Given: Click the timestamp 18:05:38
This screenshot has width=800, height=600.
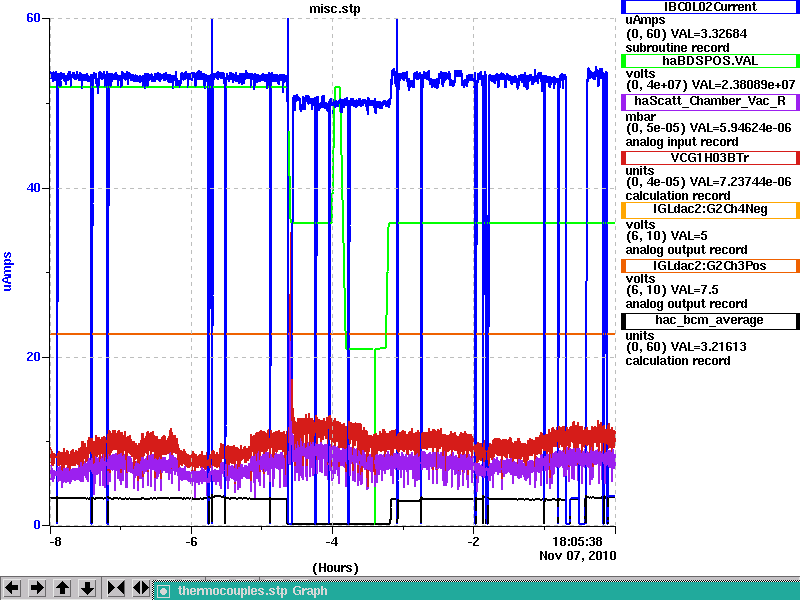Looking at the screenshot, I should (577, 541).
